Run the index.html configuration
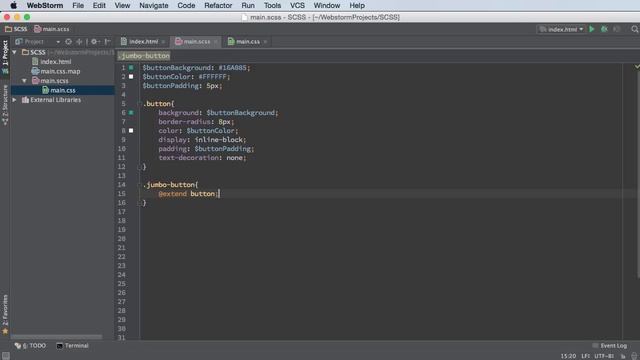The image size is (640, 360). [x=591, y=29]
